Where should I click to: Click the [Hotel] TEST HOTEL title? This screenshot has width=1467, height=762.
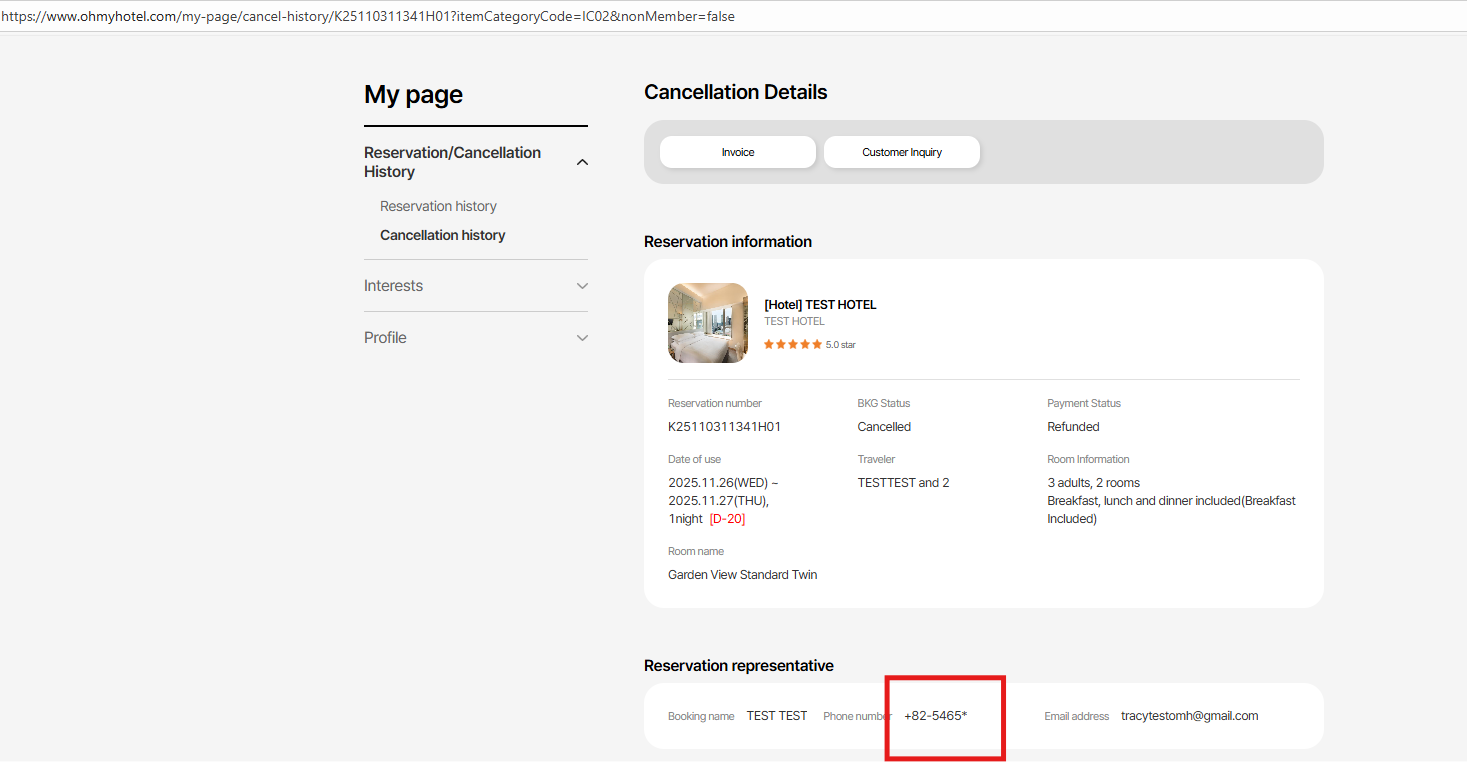820,305
